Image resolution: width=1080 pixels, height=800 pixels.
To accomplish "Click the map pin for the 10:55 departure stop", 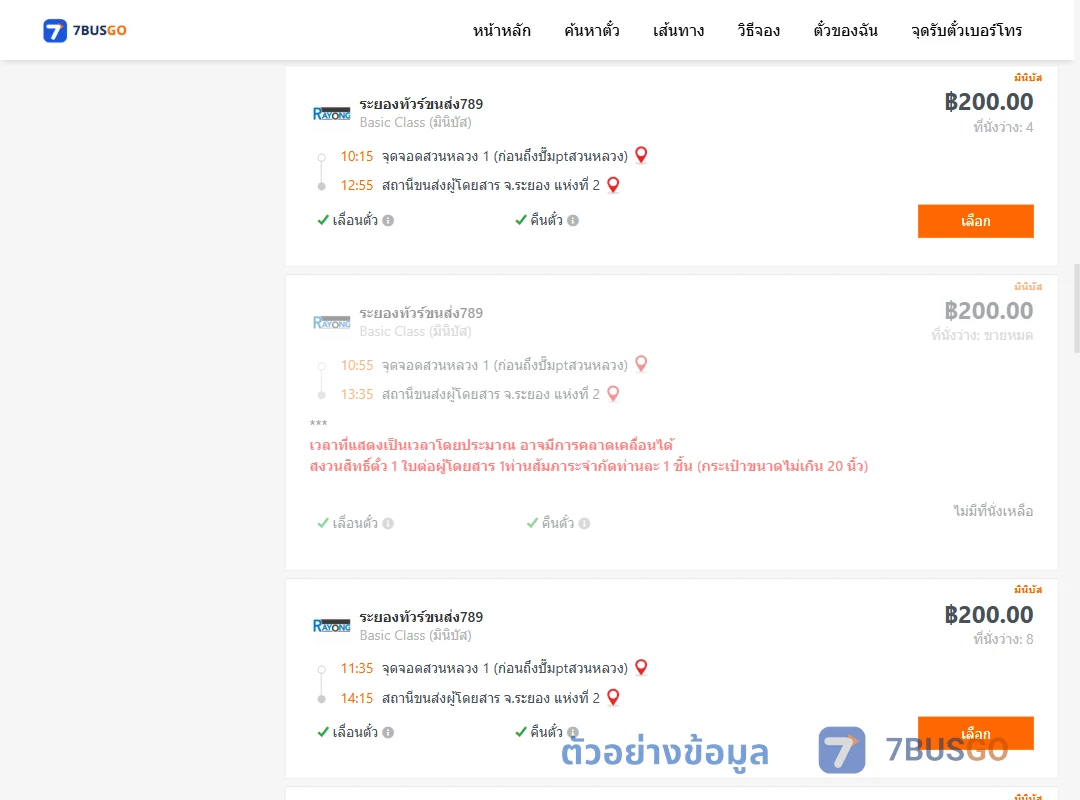I will coord(641,364).
